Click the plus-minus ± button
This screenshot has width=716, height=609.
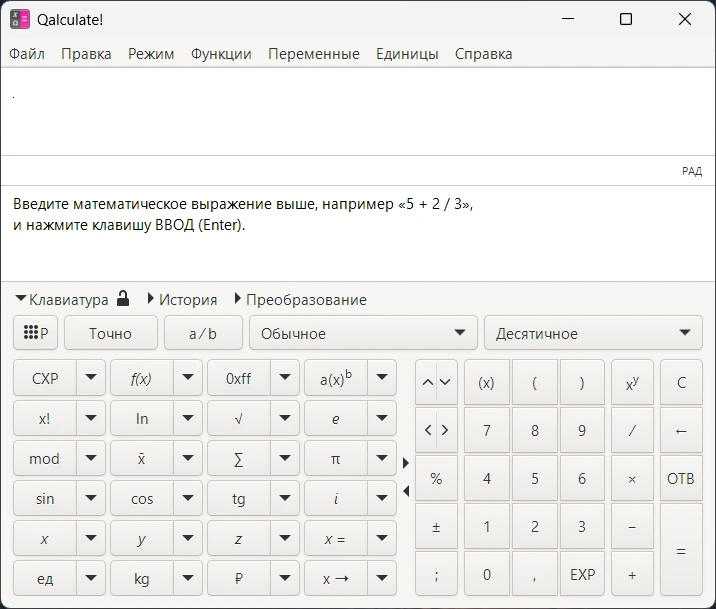pos(436,526)
